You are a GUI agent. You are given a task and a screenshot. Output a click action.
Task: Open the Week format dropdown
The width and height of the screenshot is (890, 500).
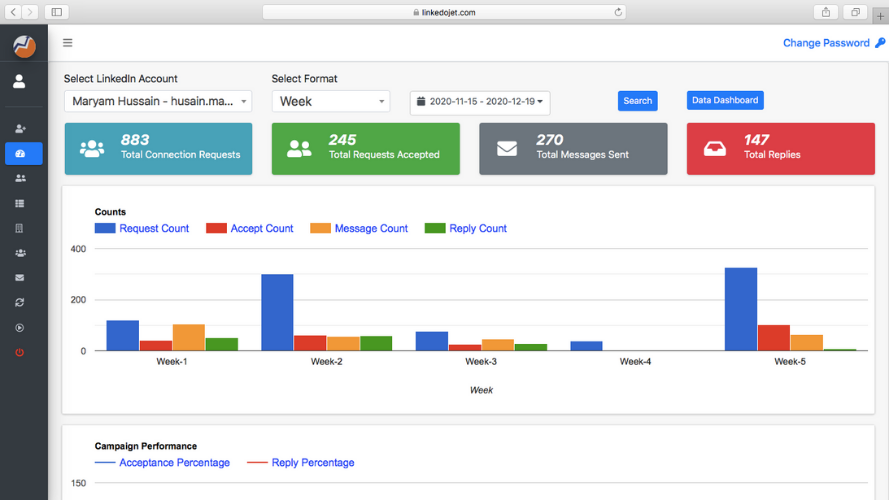(x=331, y=101)
